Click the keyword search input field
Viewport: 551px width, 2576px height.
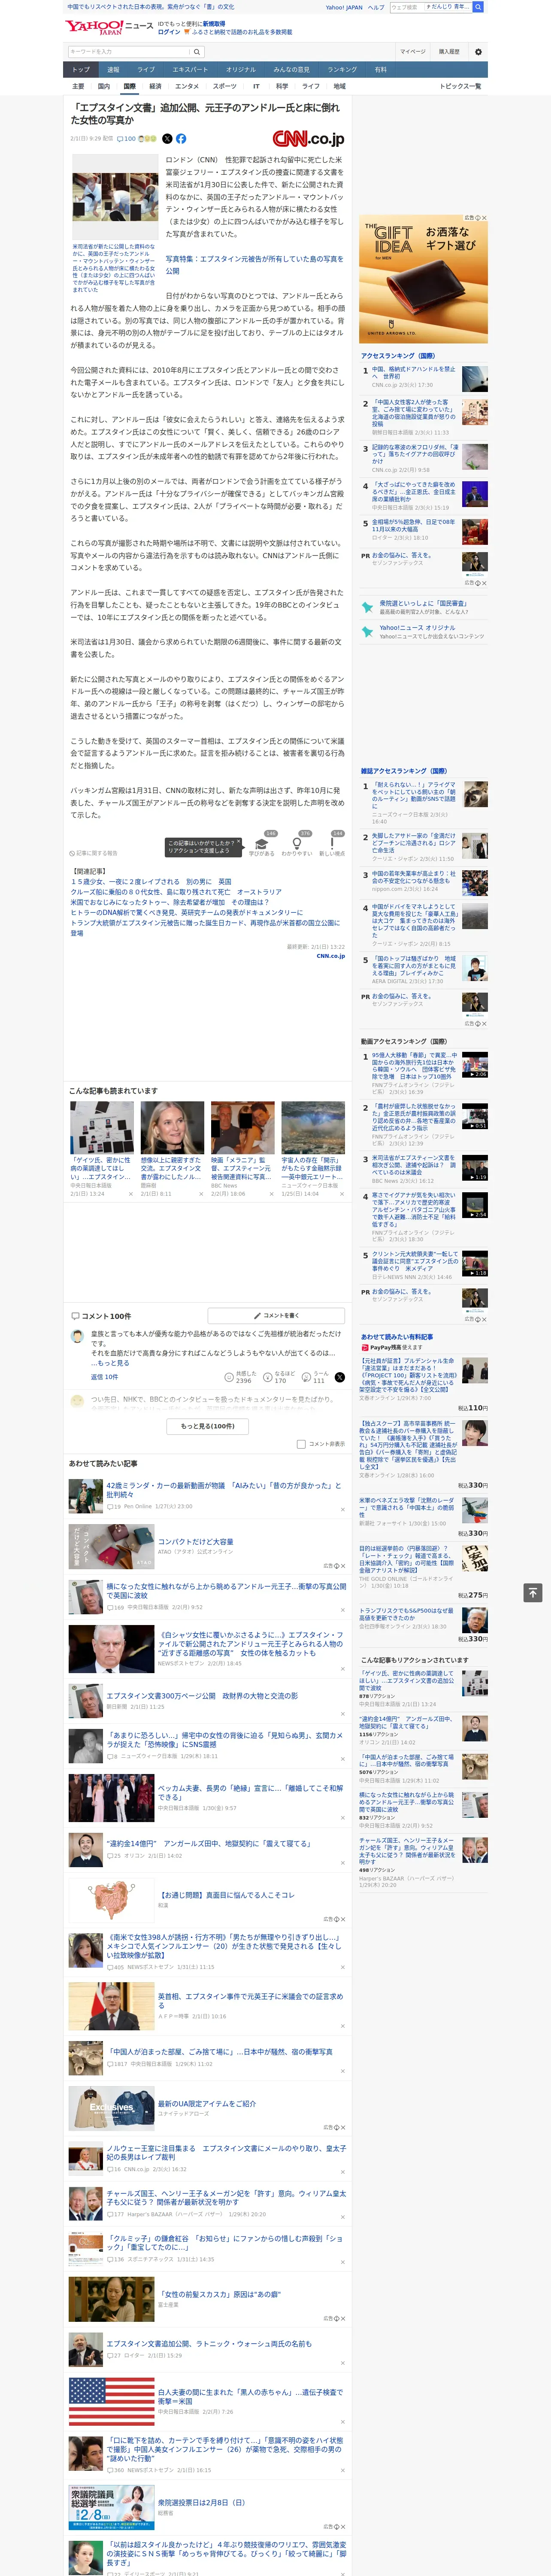coord(129,51)
